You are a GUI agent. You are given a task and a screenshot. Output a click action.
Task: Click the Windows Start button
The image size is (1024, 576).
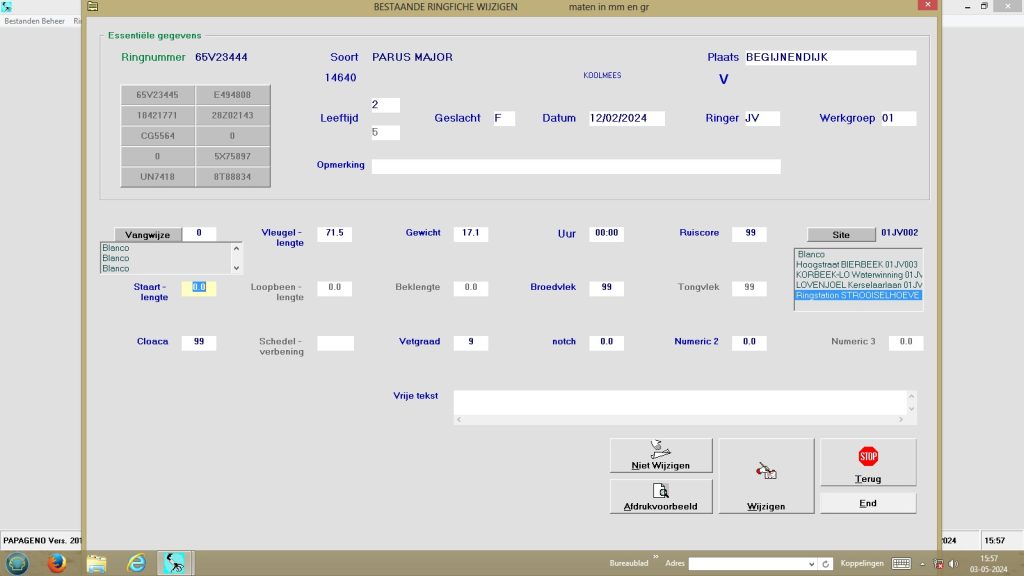pos(17,563)
